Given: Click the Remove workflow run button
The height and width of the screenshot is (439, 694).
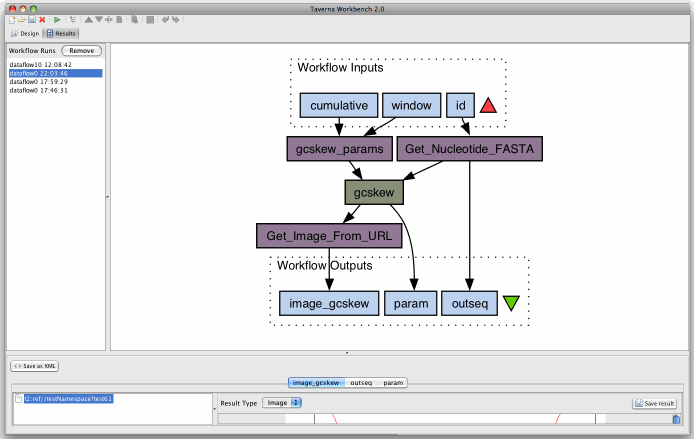Looking at the screenshot, I should 81,50.
